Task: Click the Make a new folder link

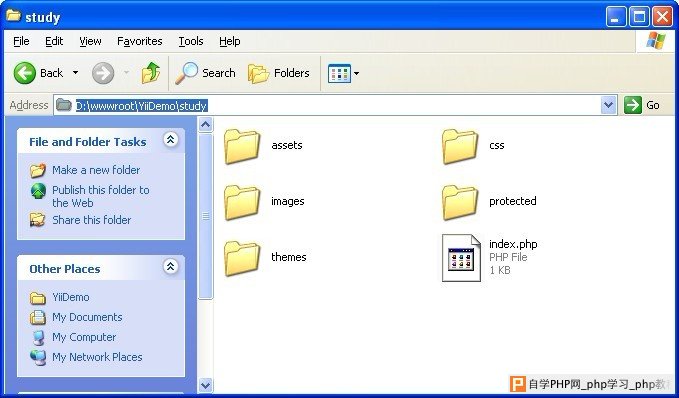Action: click(96, 170)
